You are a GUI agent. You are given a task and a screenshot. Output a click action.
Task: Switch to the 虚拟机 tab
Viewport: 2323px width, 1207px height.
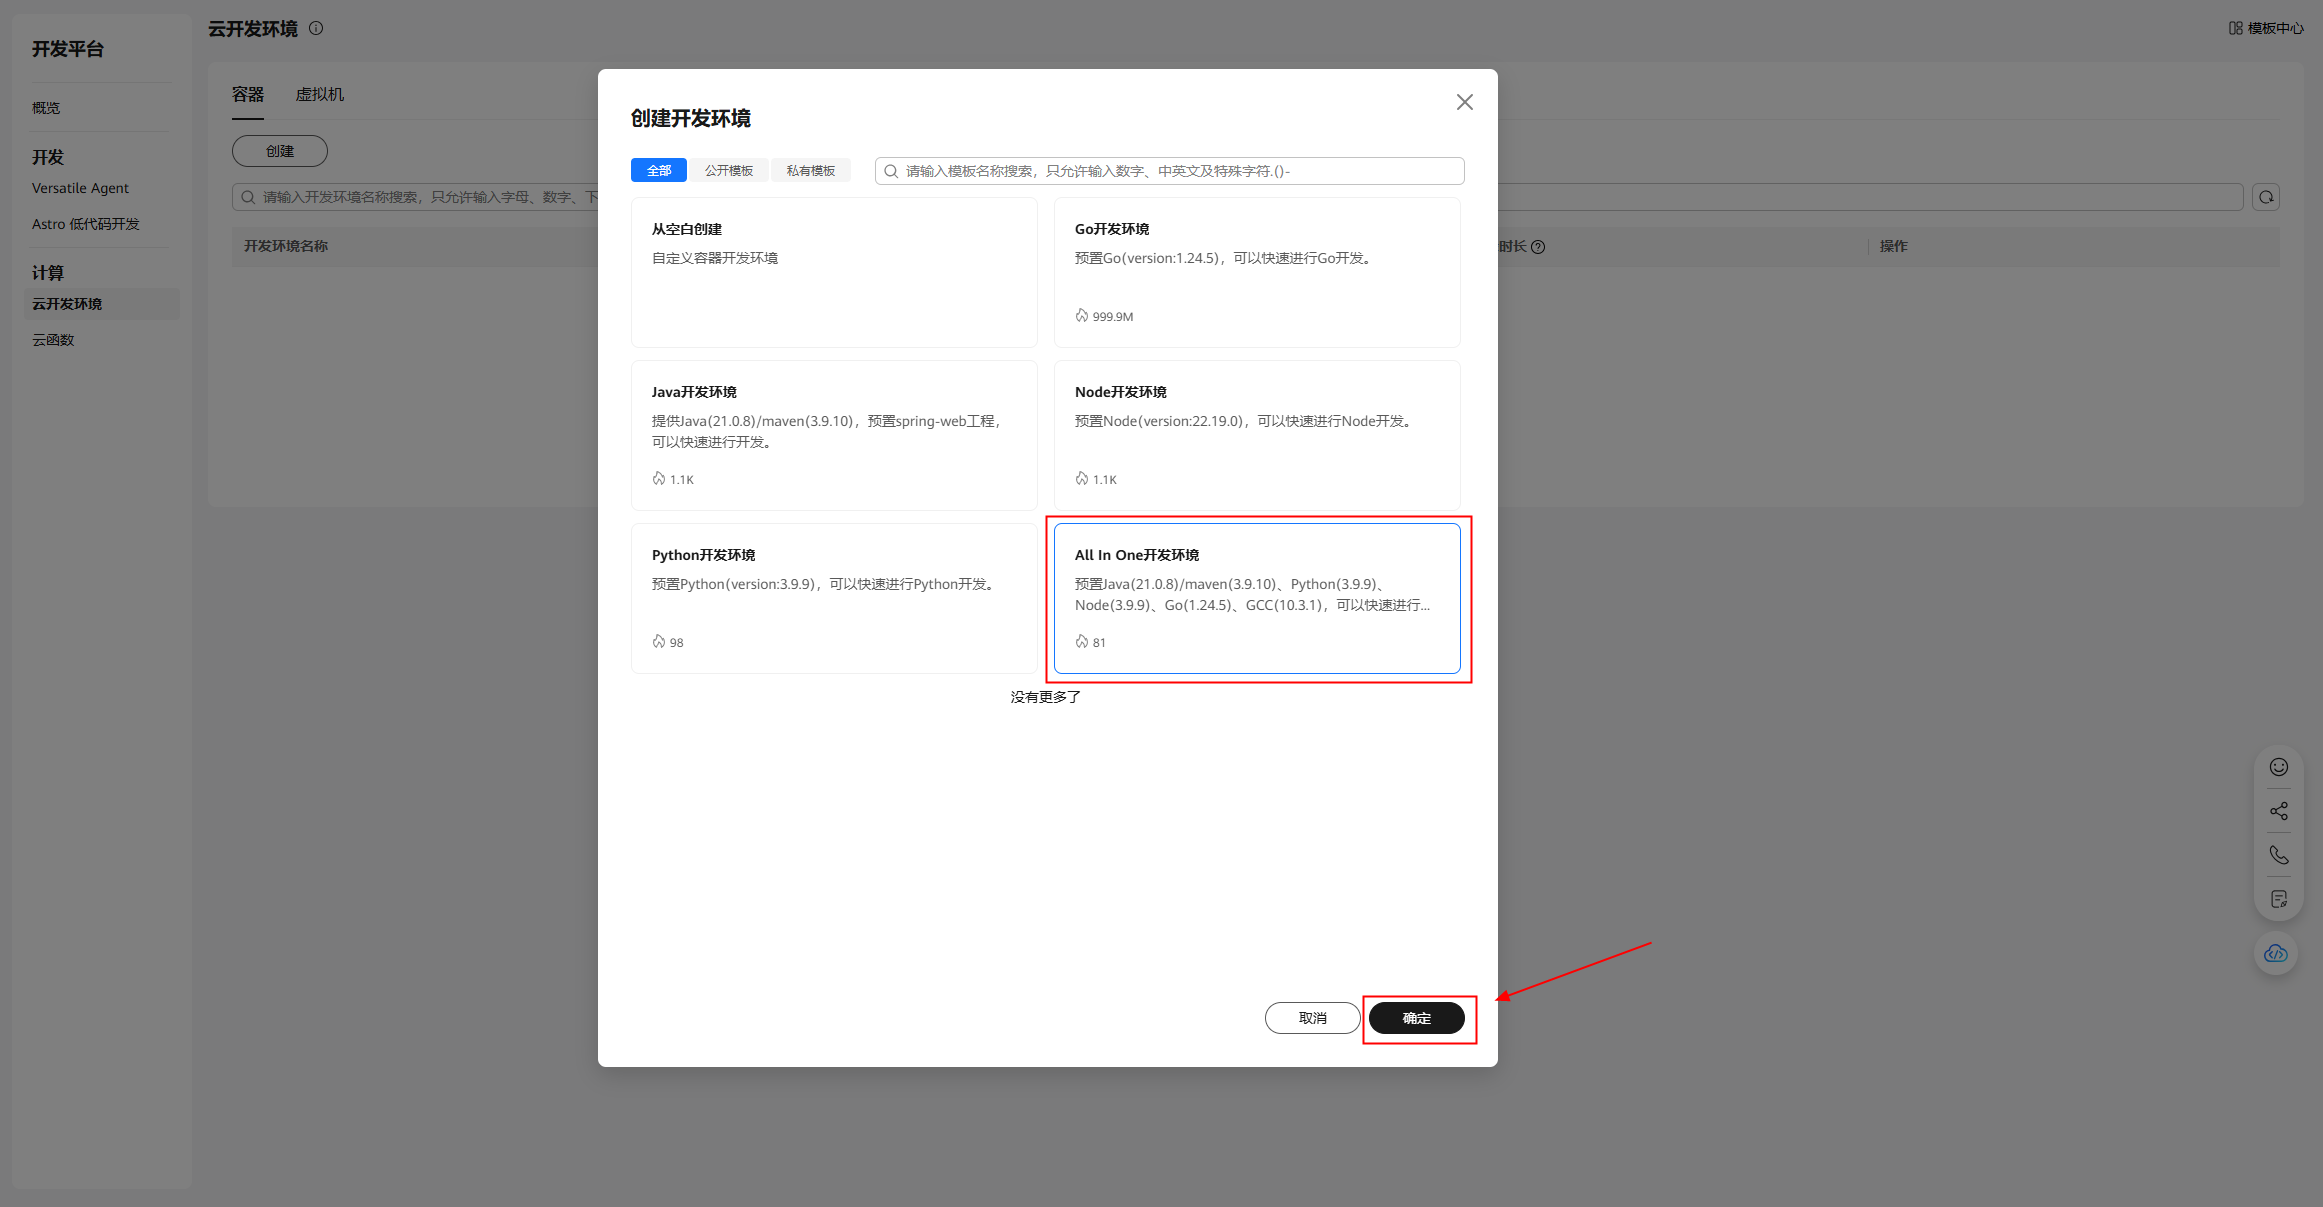320,94
